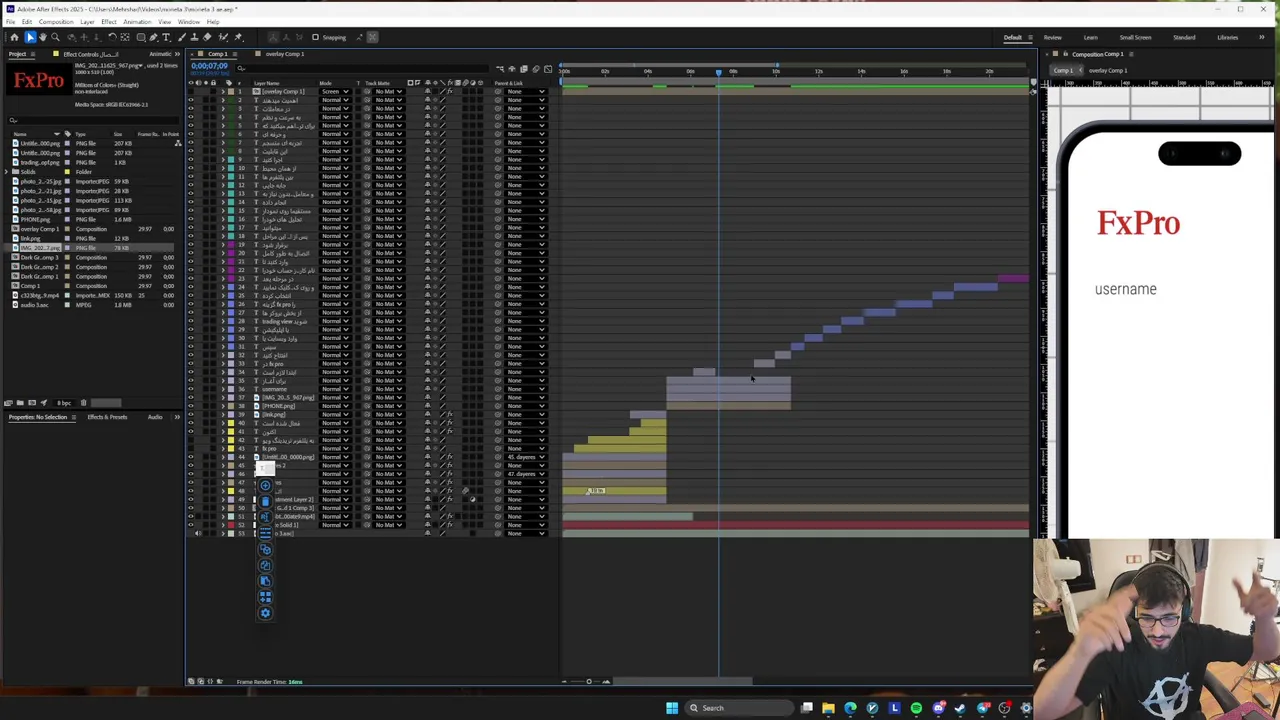This screenshot has height=720, width=1280.
Task: Switch to the Review workspace
Action: tap(1053, 37)
